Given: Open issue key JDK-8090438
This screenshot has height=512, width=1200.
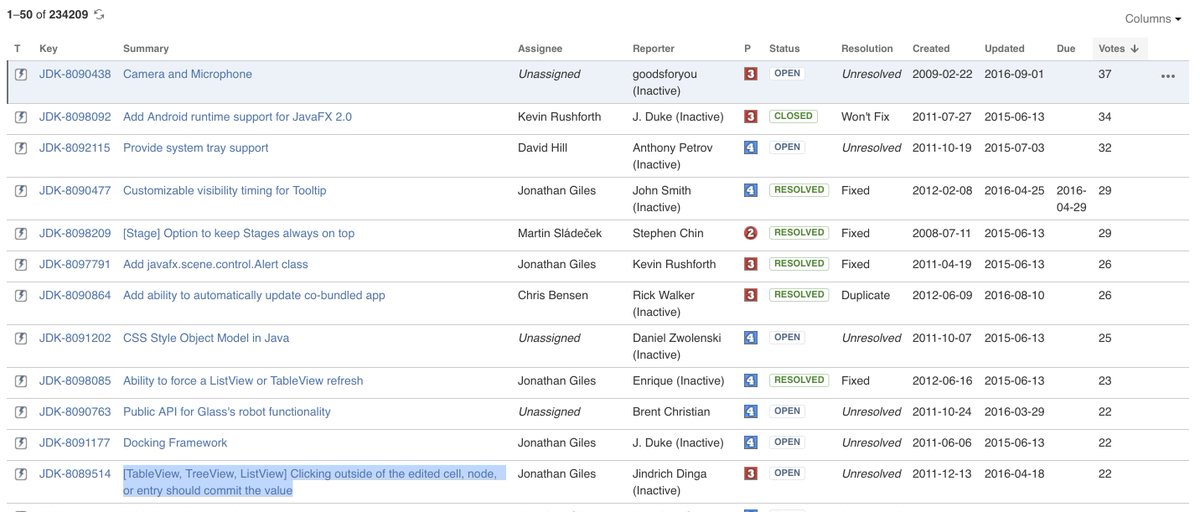Looking at the screenshot, I should 75,74.
